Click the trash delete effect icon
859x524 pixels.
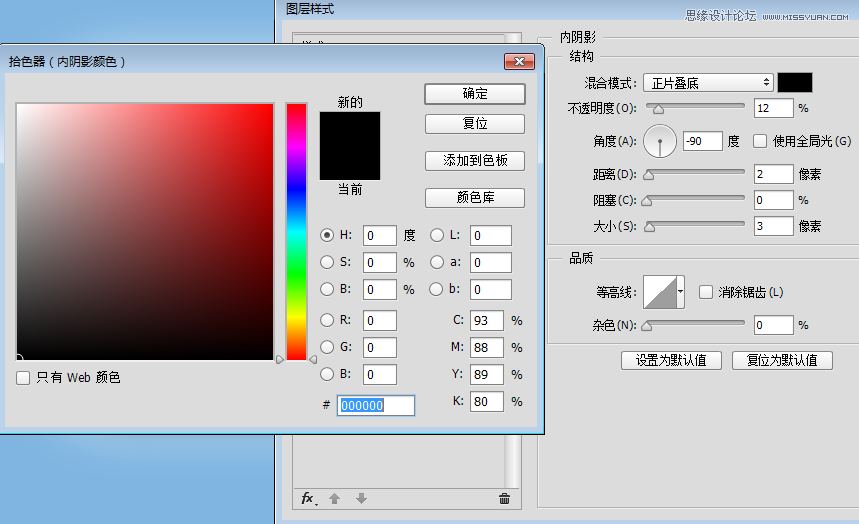[x=504, y=498]
